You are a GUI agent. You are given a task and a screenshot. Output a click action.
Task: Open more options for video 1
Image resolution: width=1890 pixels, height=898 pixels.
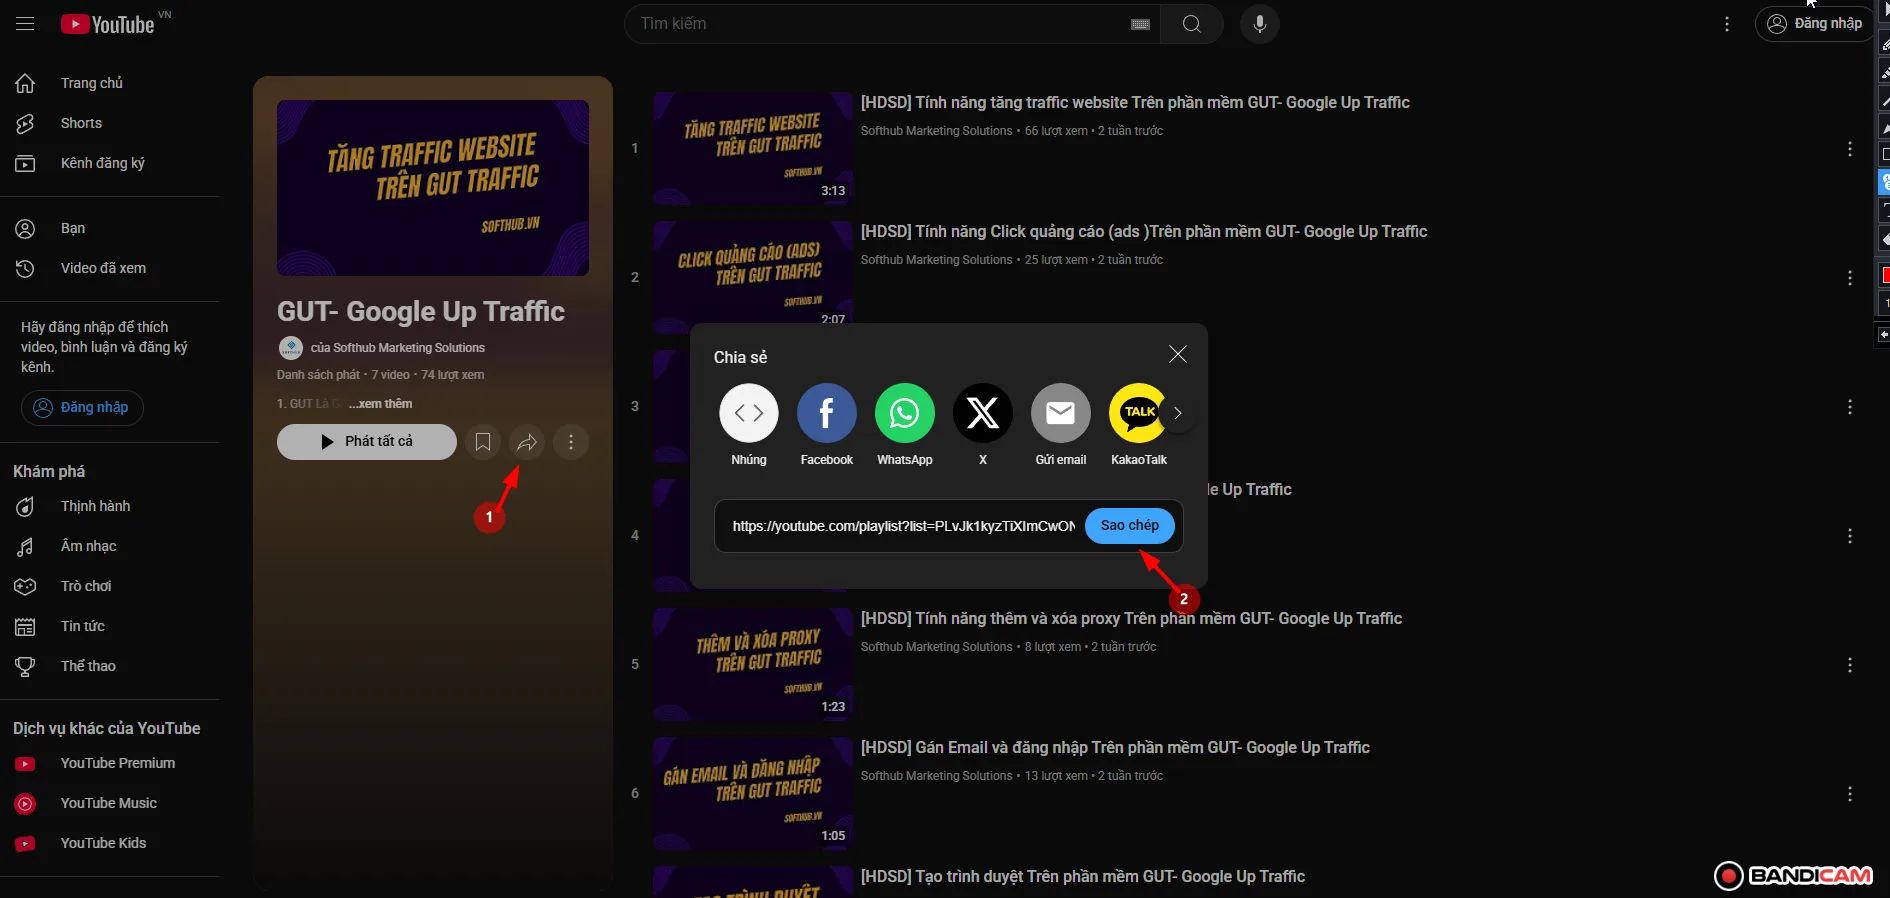(x=1850, y=149)
